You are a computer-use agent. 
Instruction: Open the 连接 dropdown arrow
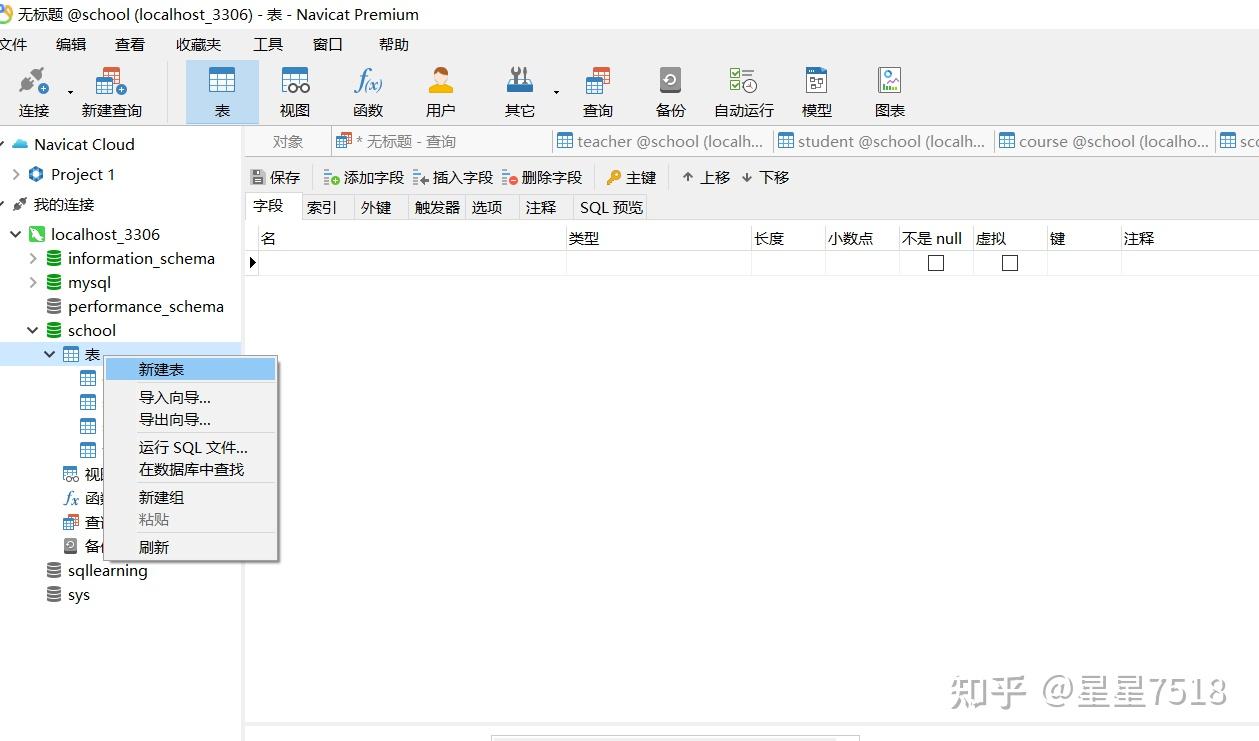point(70,92)
